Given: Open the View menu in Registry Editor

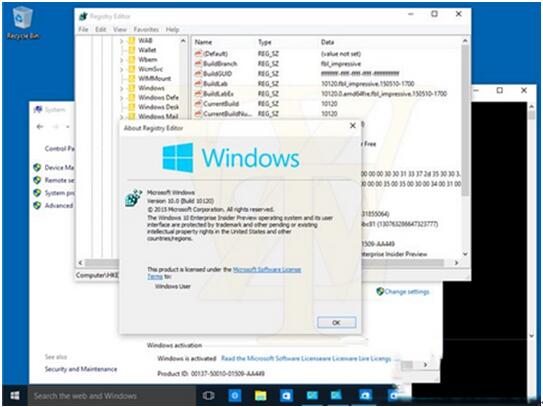Looking at the screenshot, I should (120, 29).
